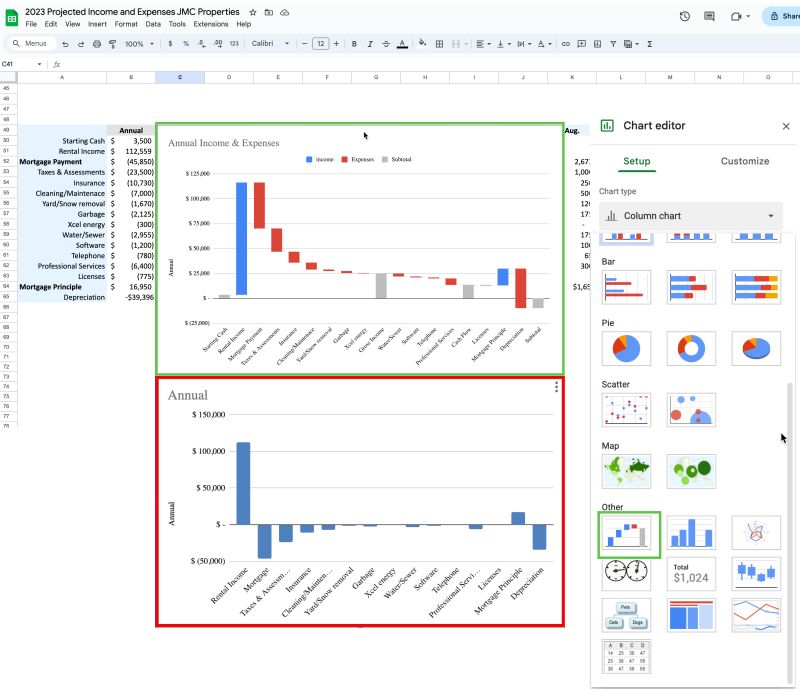Open the Annual chart's three-dot menu
This screenshot has width=800, height=693.
pos(556,388)
